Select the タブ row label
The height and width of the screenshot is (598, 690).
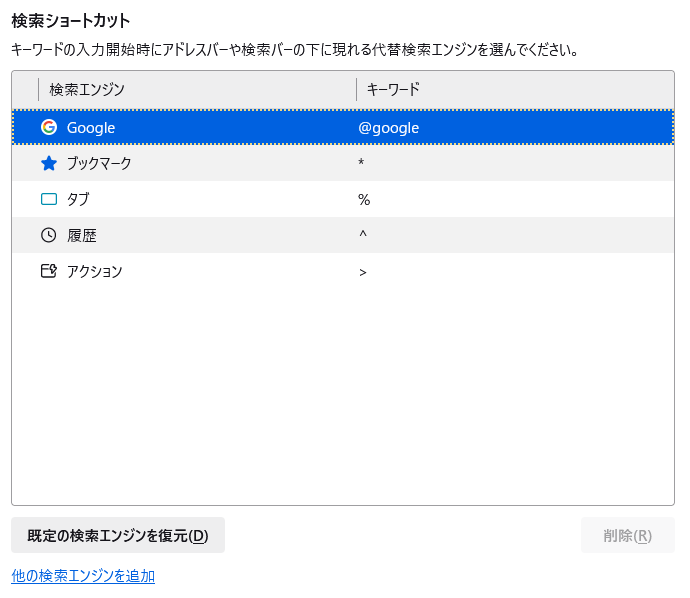point(78,199)
